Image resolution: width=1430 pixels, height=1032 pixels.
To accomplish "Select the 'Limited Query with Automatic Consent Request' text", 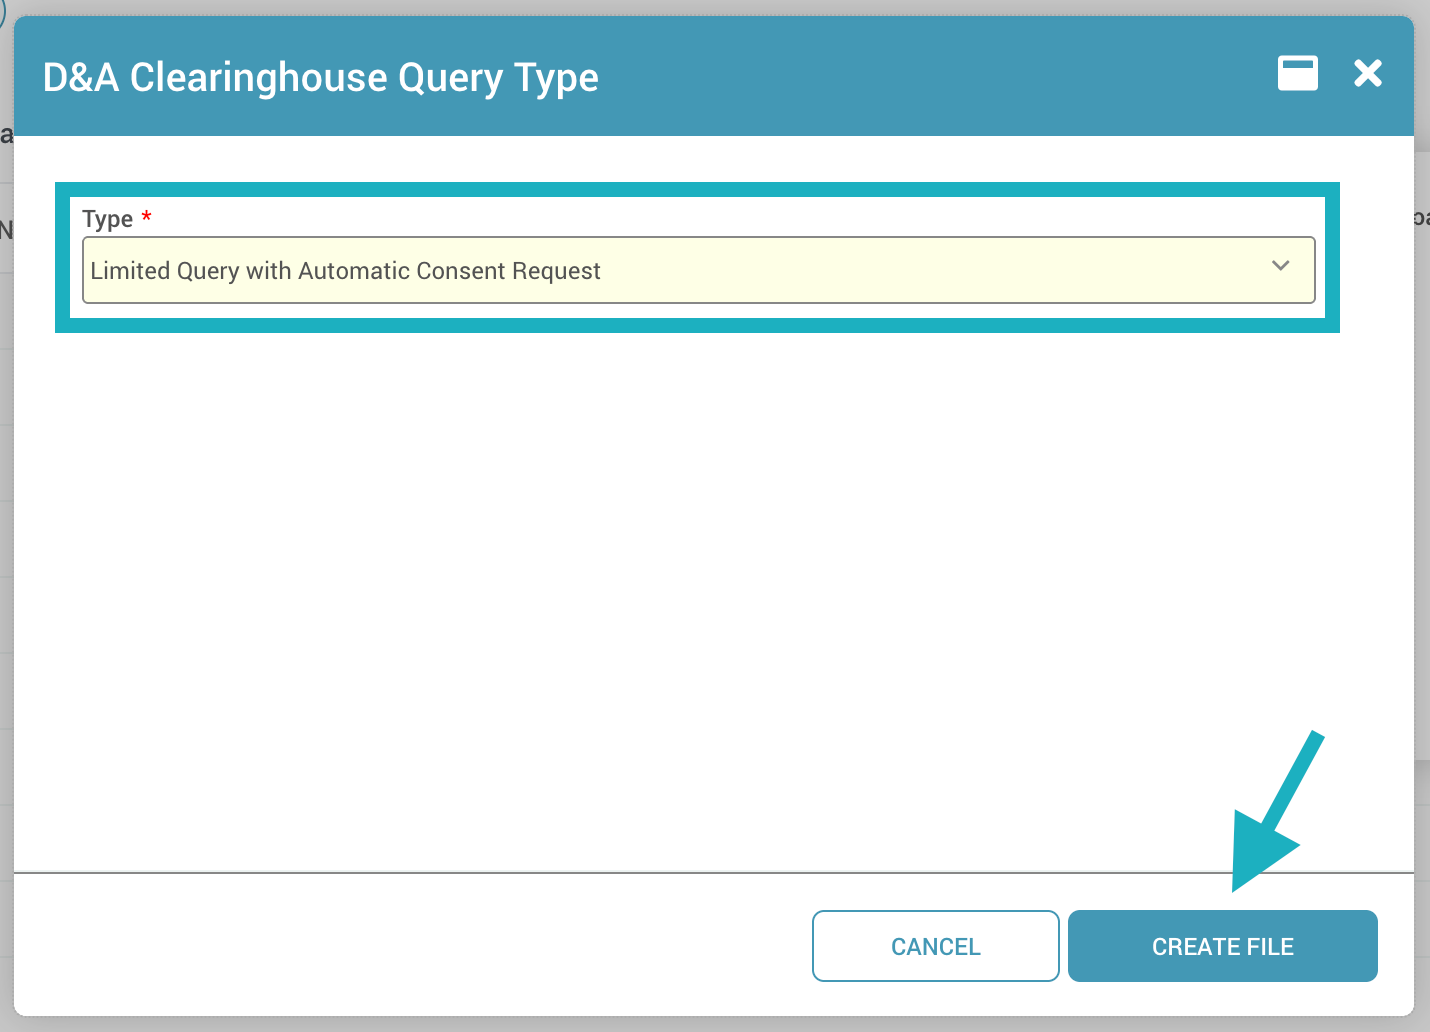I will coord(345,271).
